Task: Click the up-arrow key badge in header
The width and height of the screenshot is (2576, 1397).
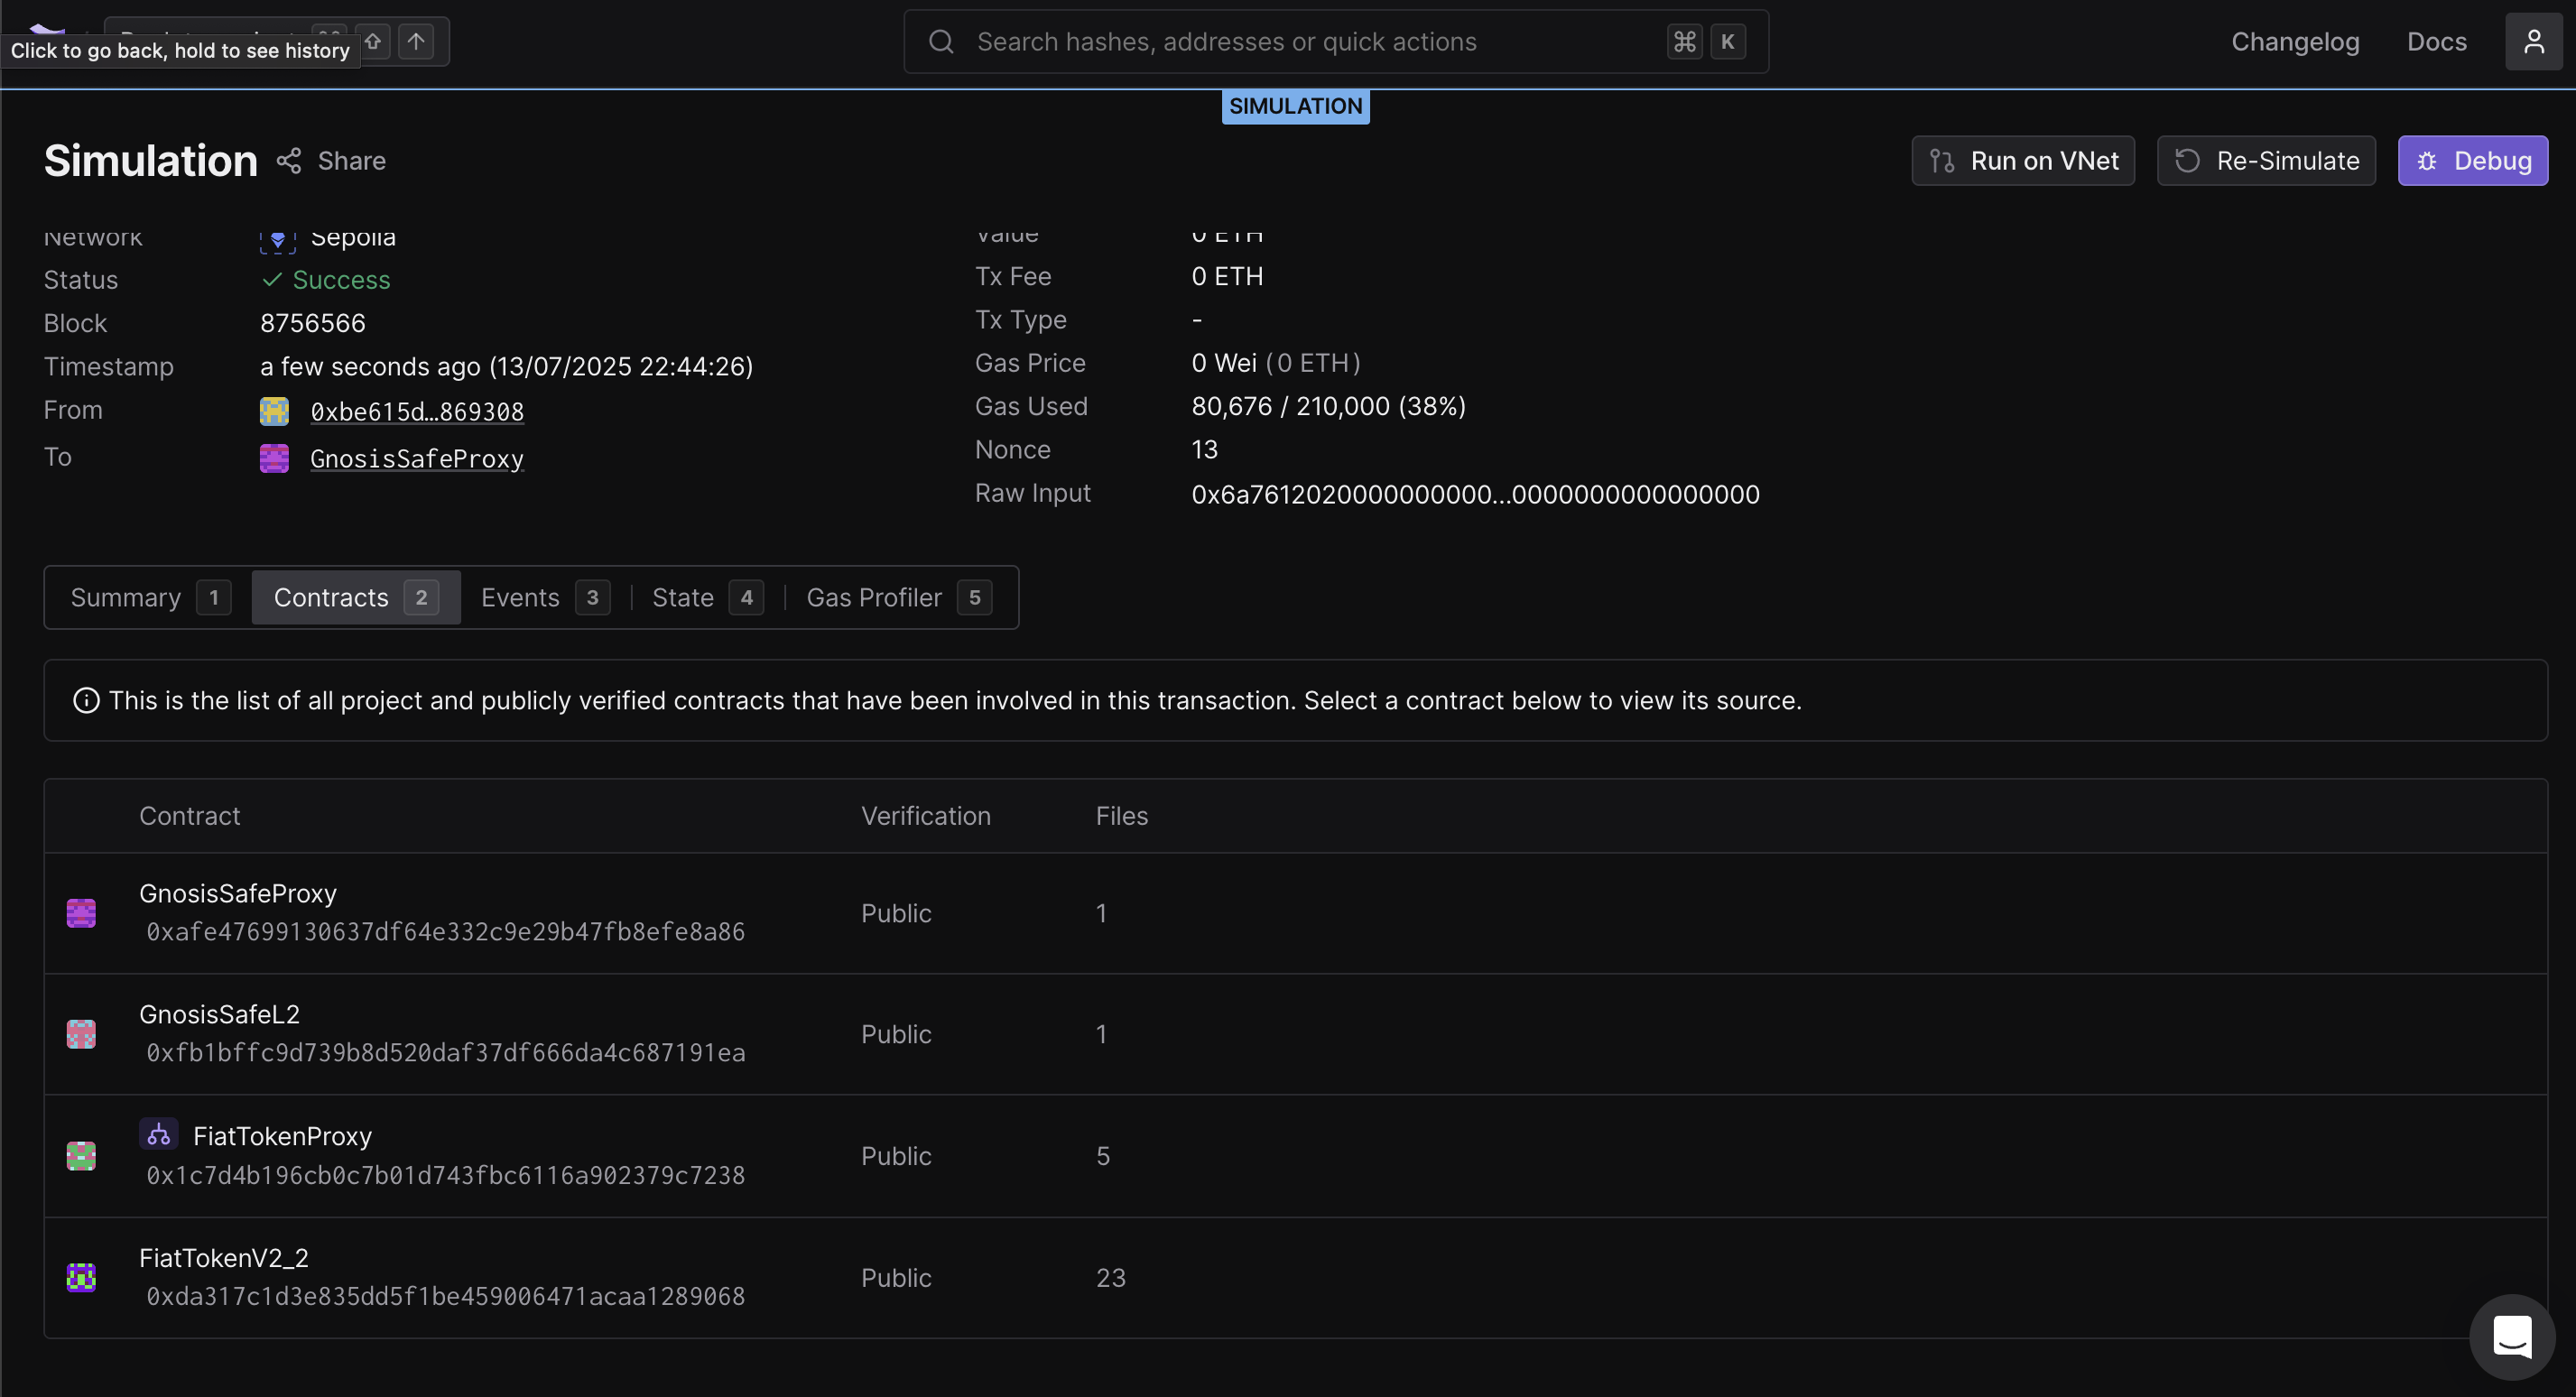Action: (x=416, y=42)
